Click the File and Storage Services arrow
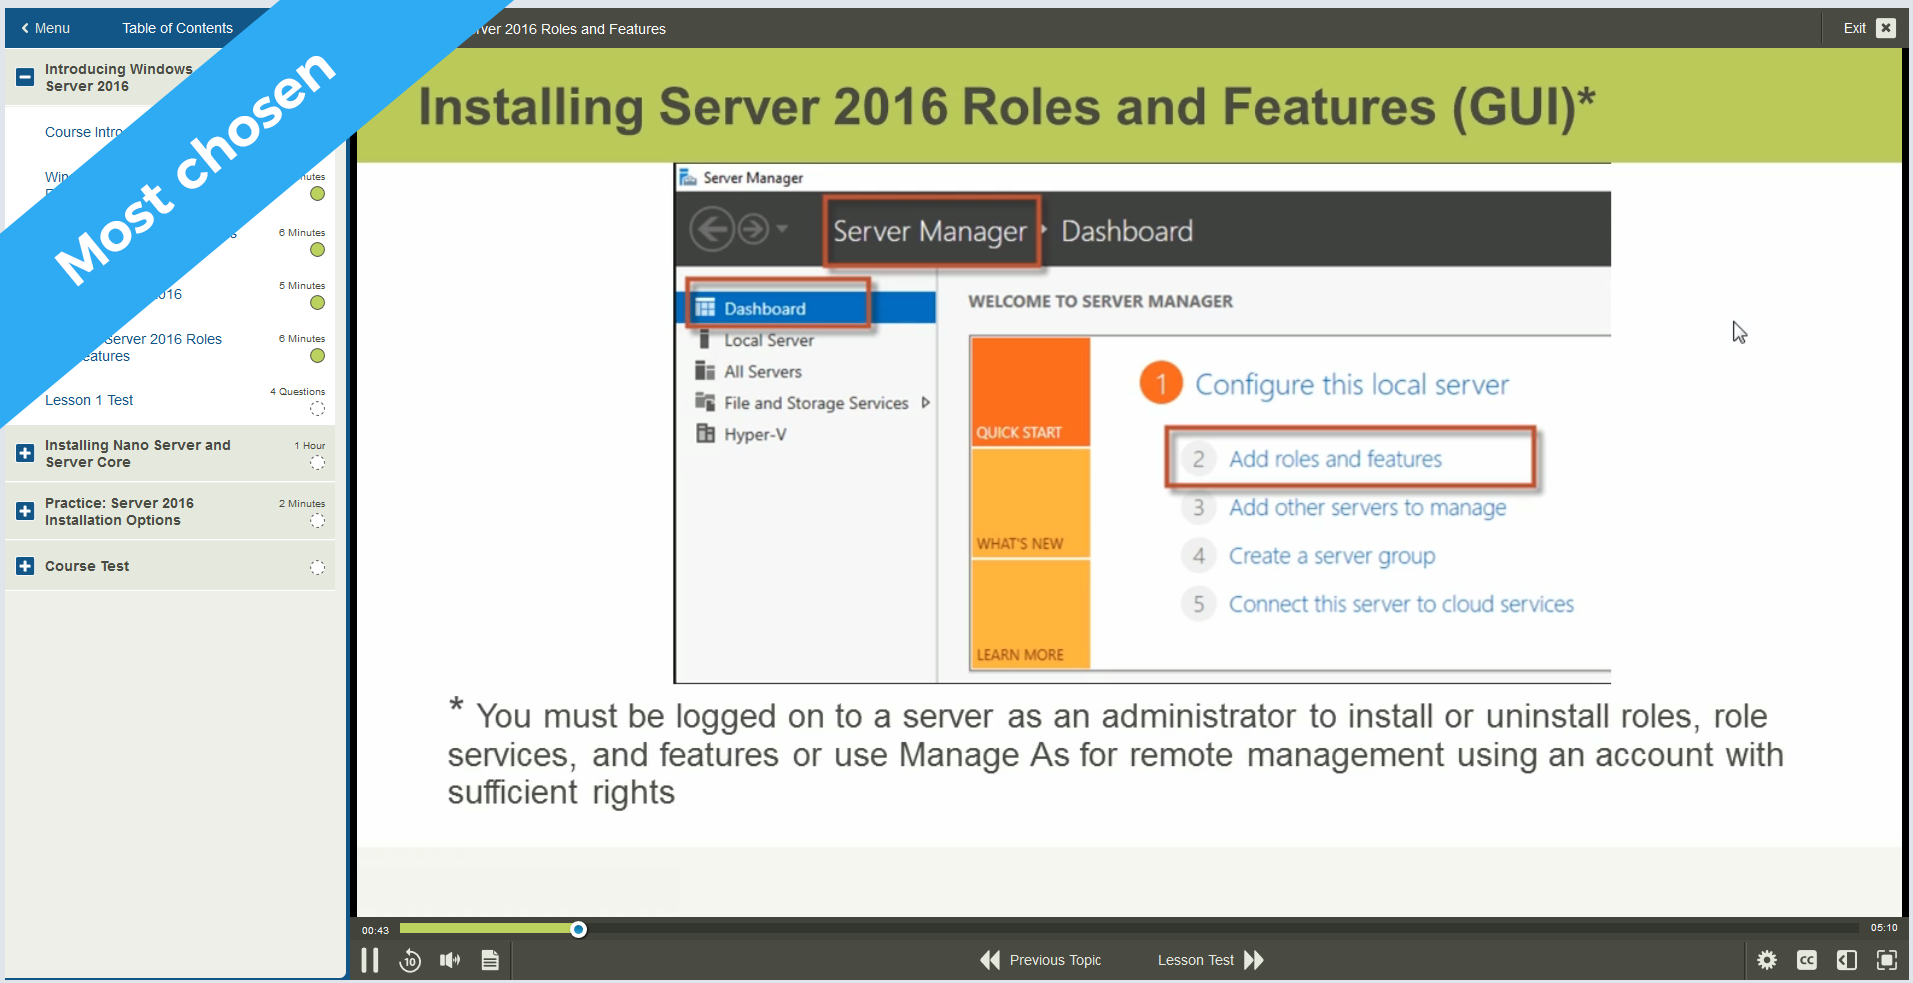The image size is (1913, 983). [x=926, y=403]
